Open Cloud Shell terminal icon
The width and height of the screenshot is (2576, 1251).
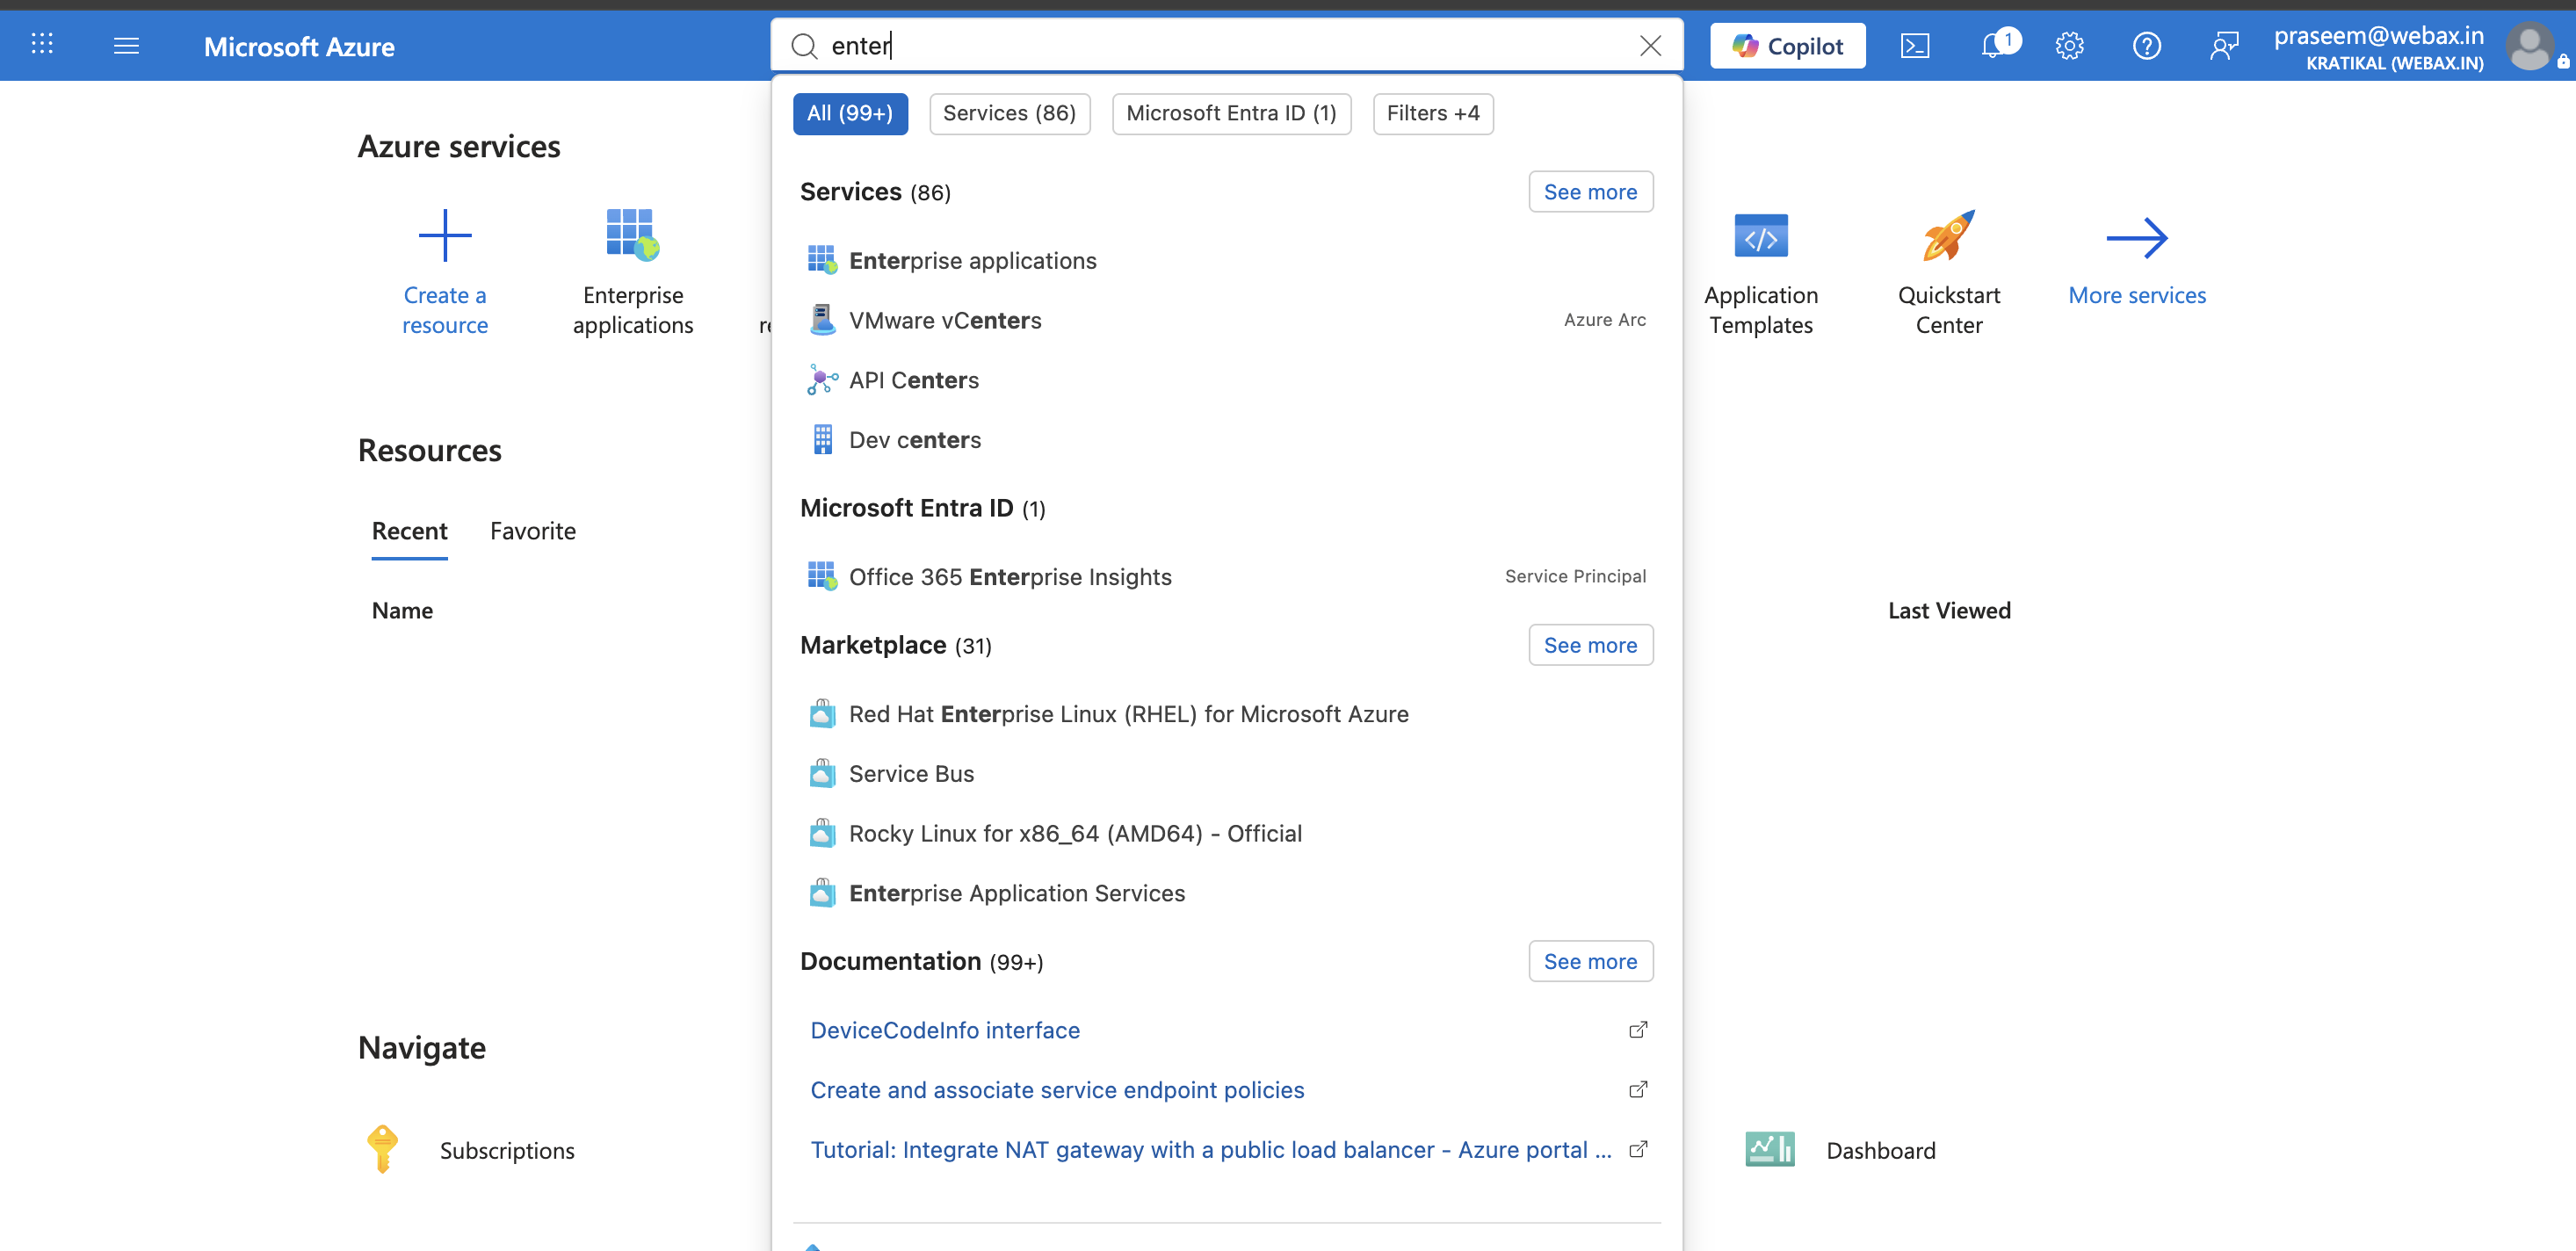coord(1914,46)
